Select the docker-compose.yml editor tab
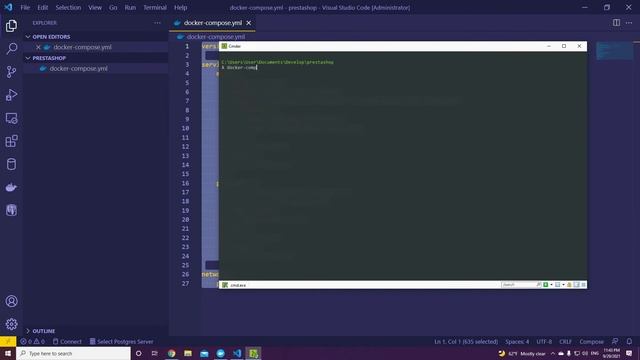 tap(213, 23)
